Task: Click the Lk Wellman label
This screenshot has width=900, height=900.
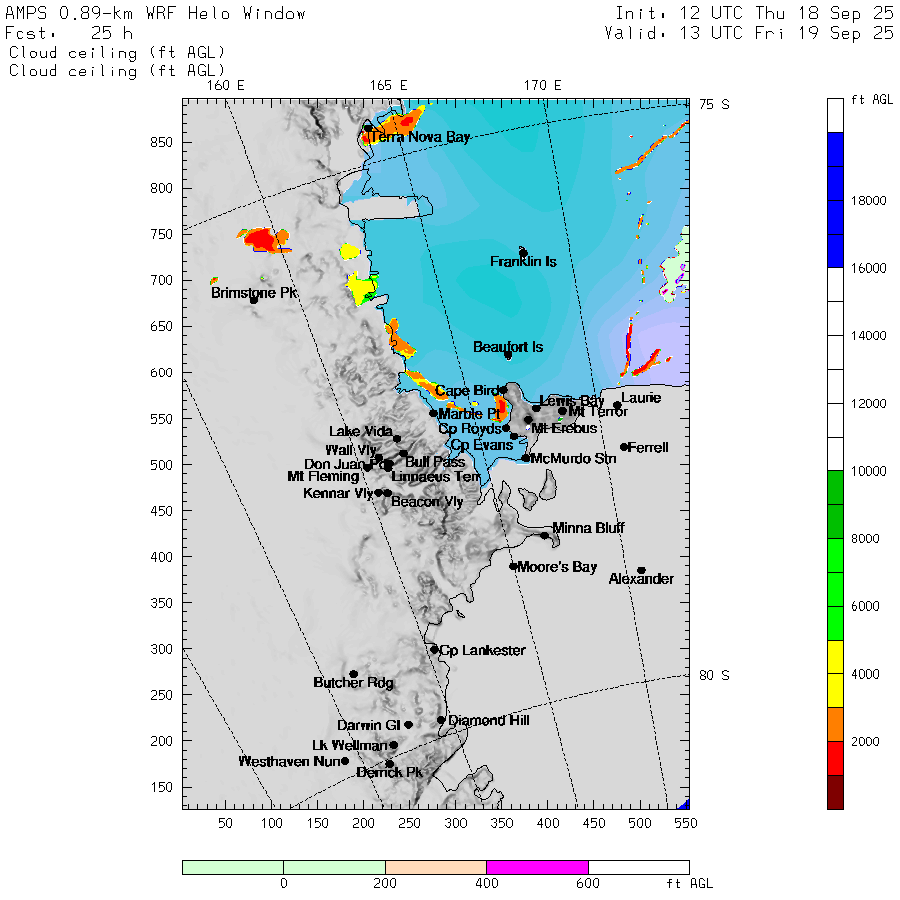Action: (x=350, y=746)
